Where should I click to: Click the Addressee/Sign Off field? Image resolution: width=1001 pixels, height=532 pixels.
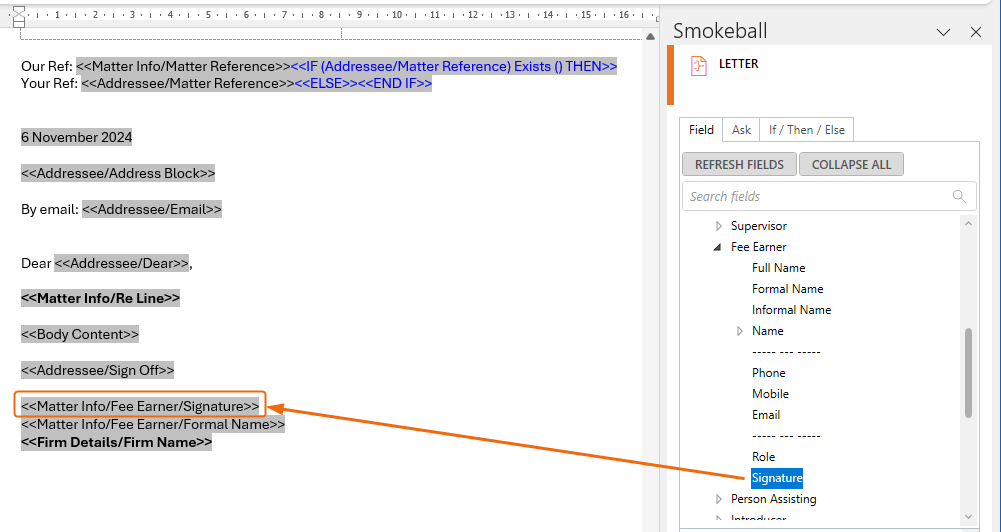(x=98, y=370)
